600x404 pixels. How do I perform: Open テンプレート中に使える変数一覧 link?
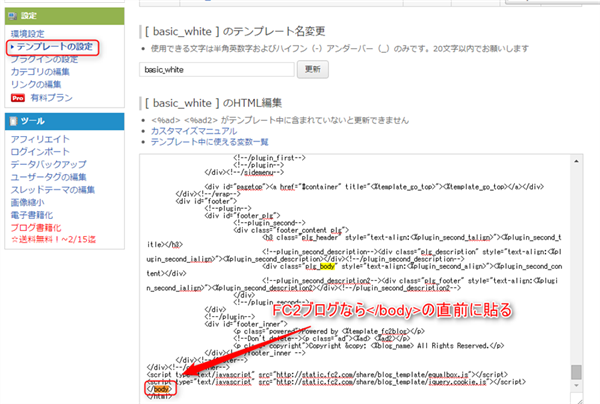210,142
